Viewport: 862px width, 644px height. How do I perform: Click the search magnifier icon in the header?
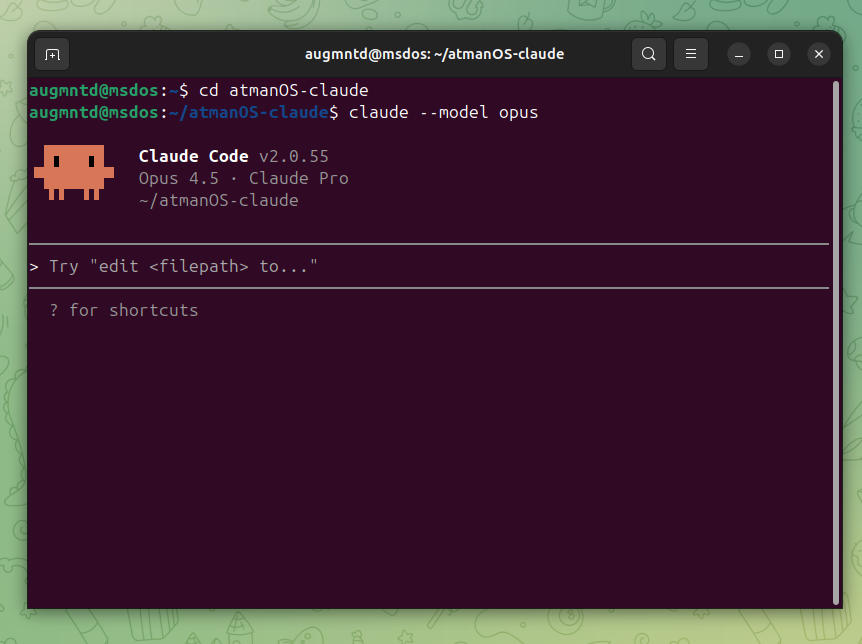[x=649, y=54]
